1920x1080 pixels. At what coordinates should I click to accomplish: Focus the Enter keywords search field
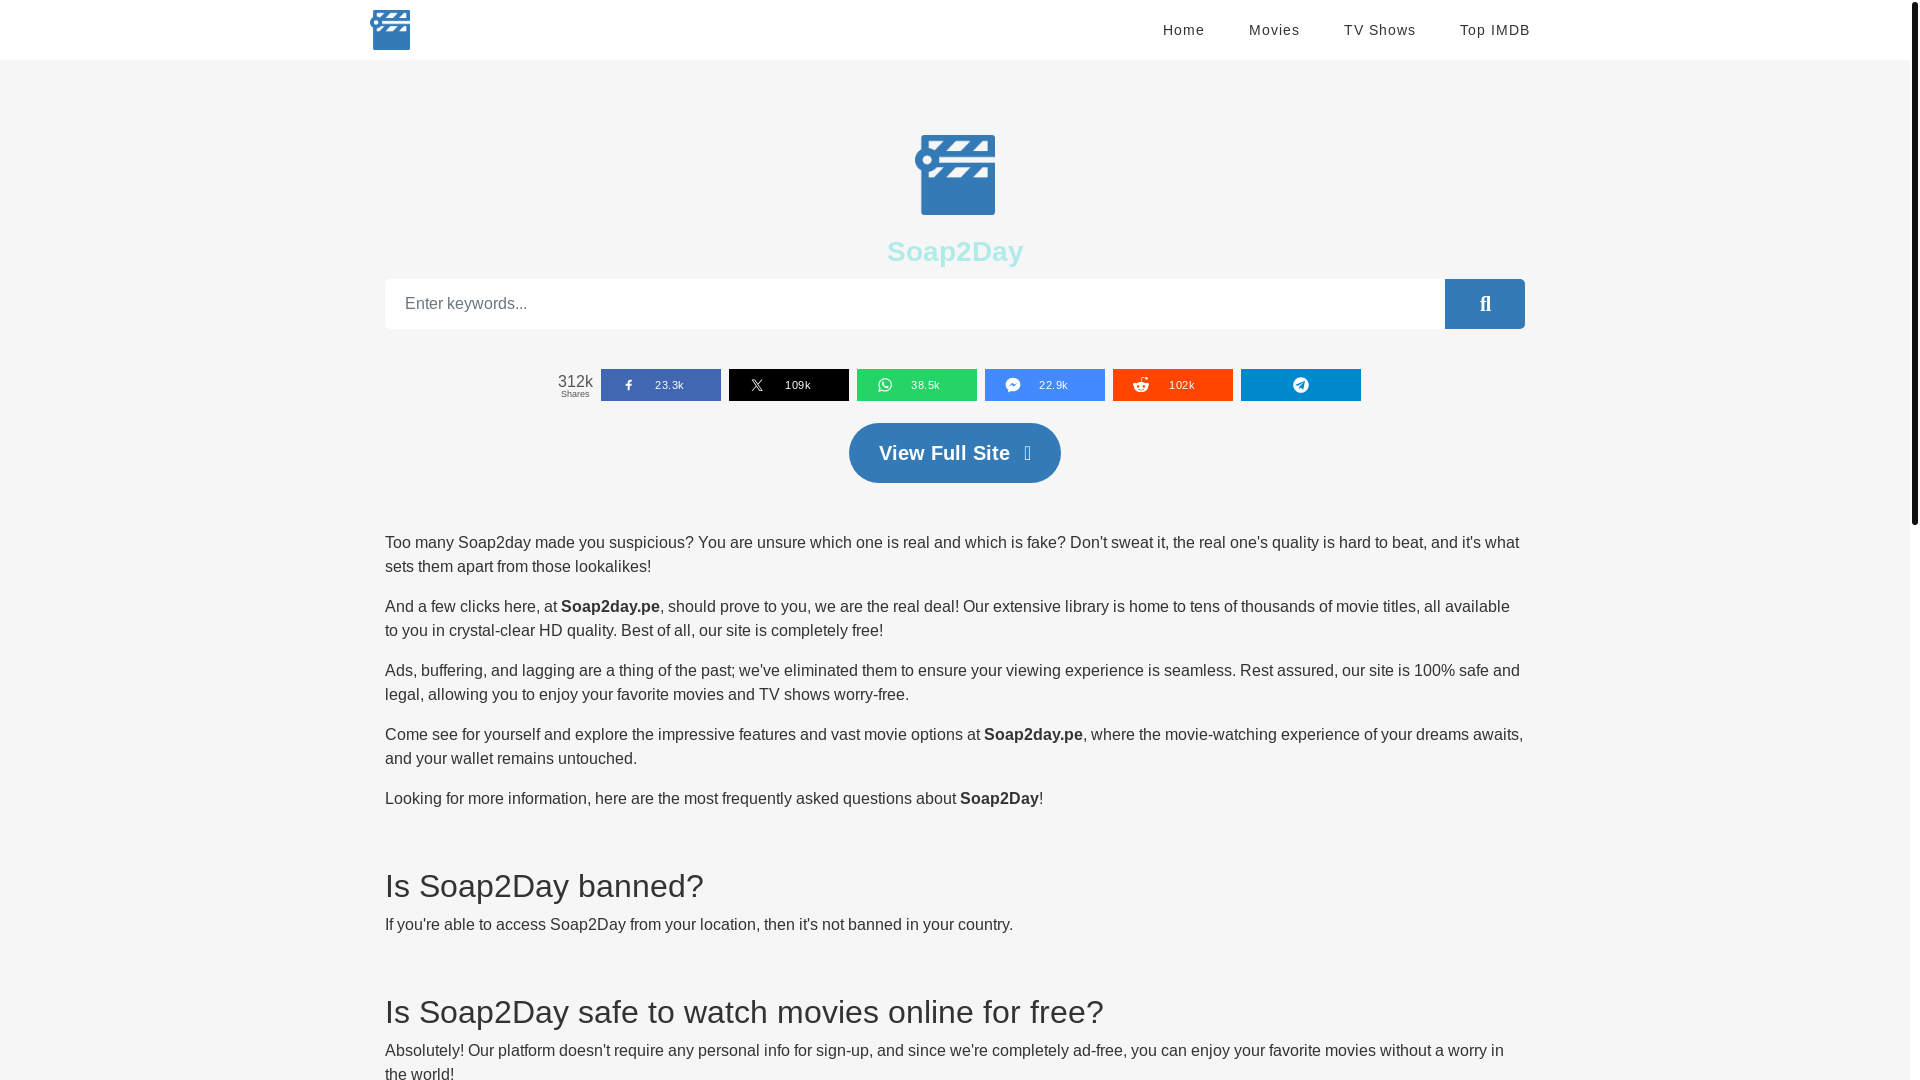point(914,304)
